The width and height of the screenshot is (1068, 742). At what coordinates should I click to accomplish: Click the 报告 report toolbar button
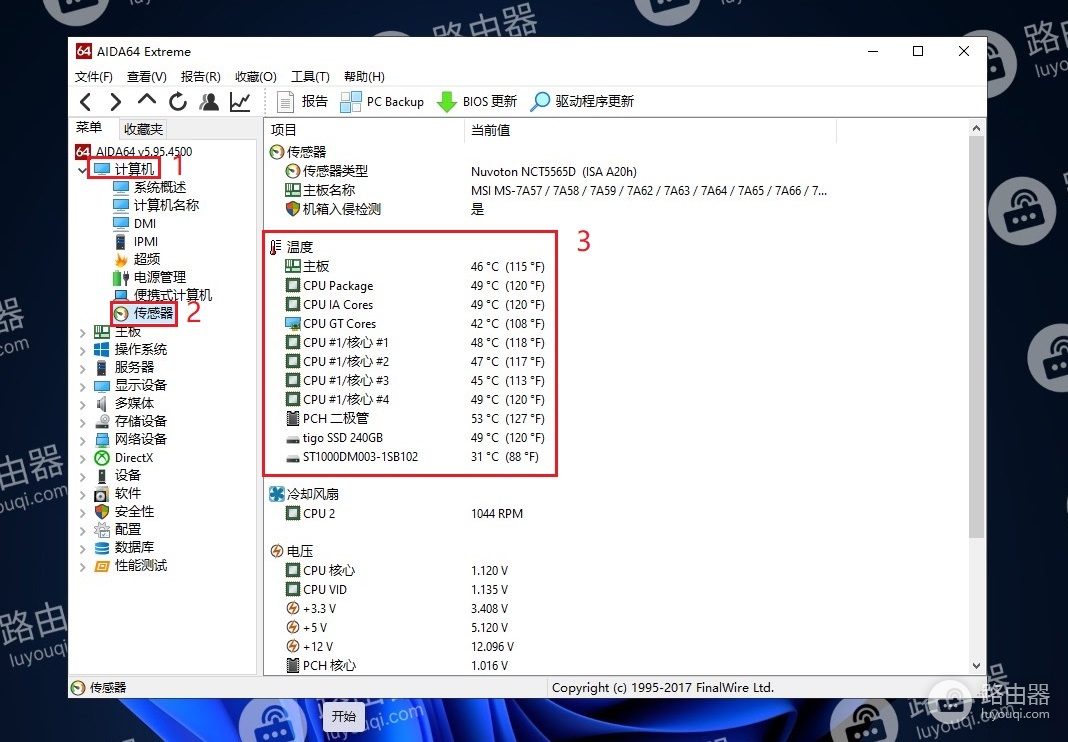point(302,102)
